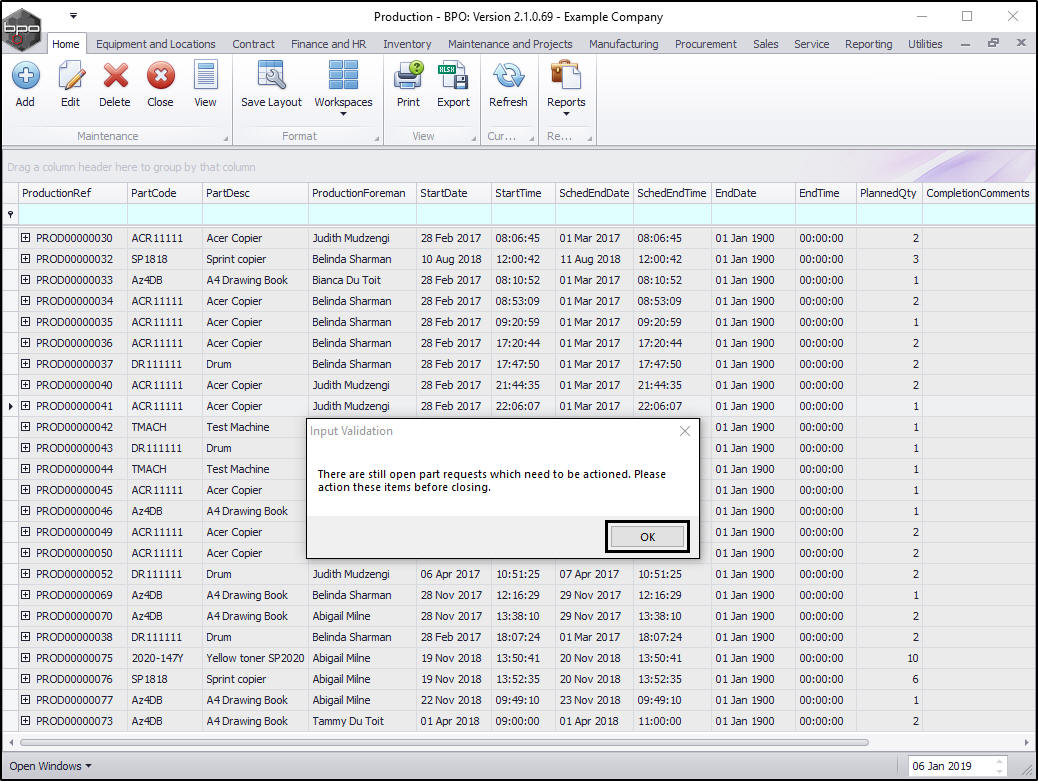Click the Edit icon in ribbon
Screen dimensions: 1038x781
[70, 84]
